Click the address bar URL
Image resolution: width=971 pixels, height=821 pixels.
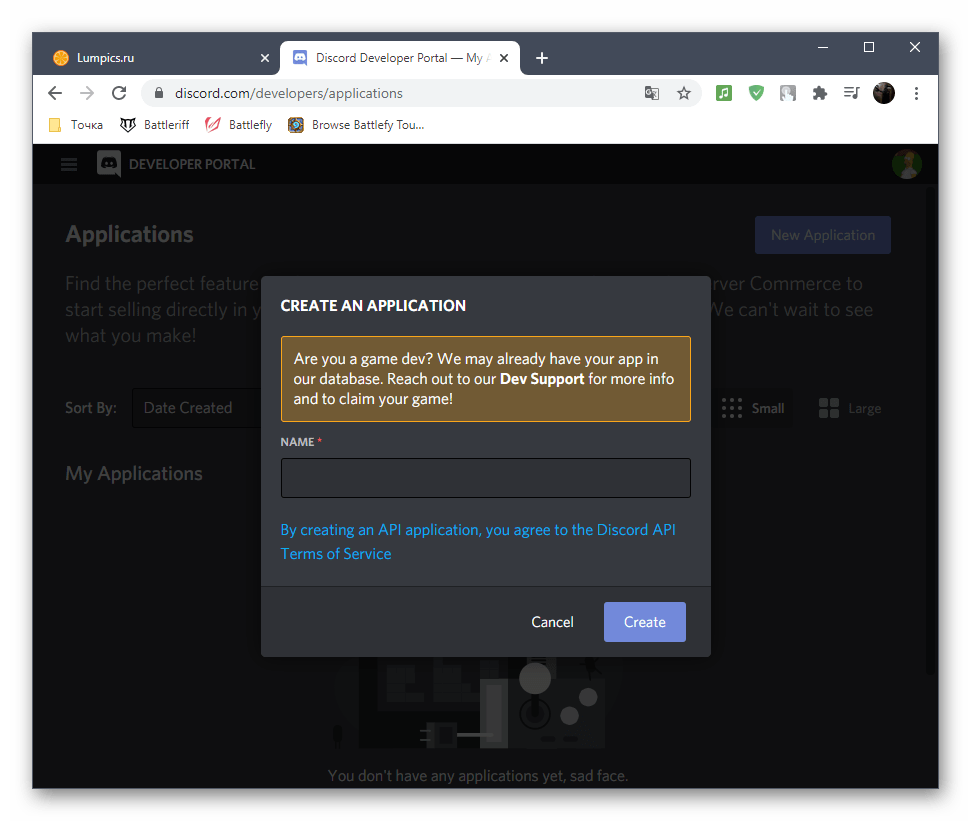click(289, 93)
